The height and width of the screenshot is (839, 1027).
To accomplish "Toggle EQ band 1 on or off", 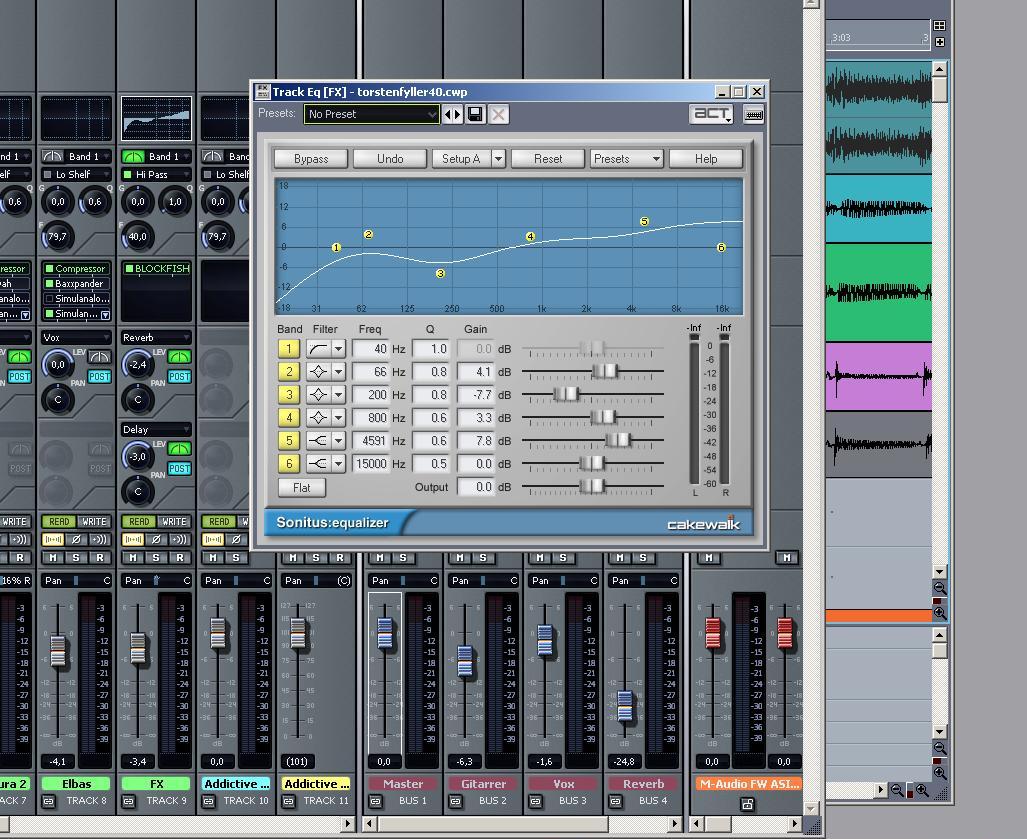I will [x=289, y=349].
